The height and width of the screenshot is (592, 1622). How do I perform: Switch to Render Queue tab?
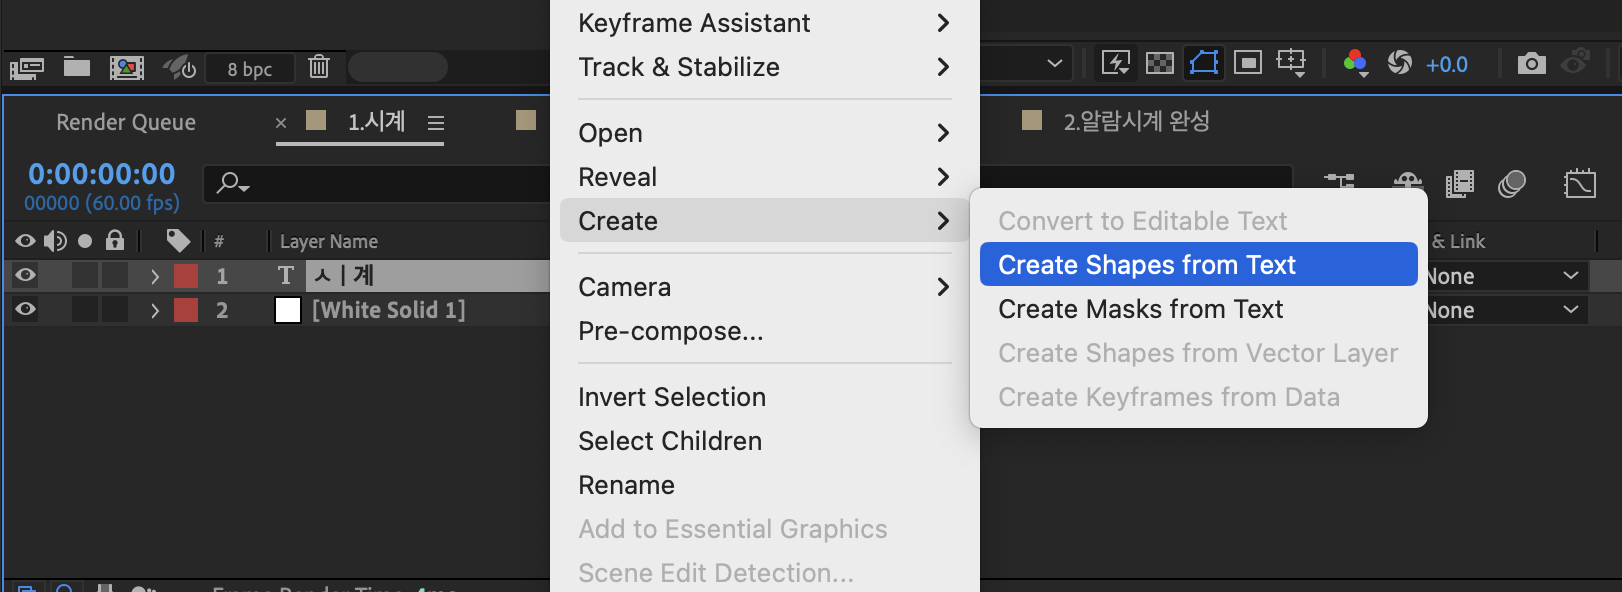pyautogui.click(x=126, y=122)
